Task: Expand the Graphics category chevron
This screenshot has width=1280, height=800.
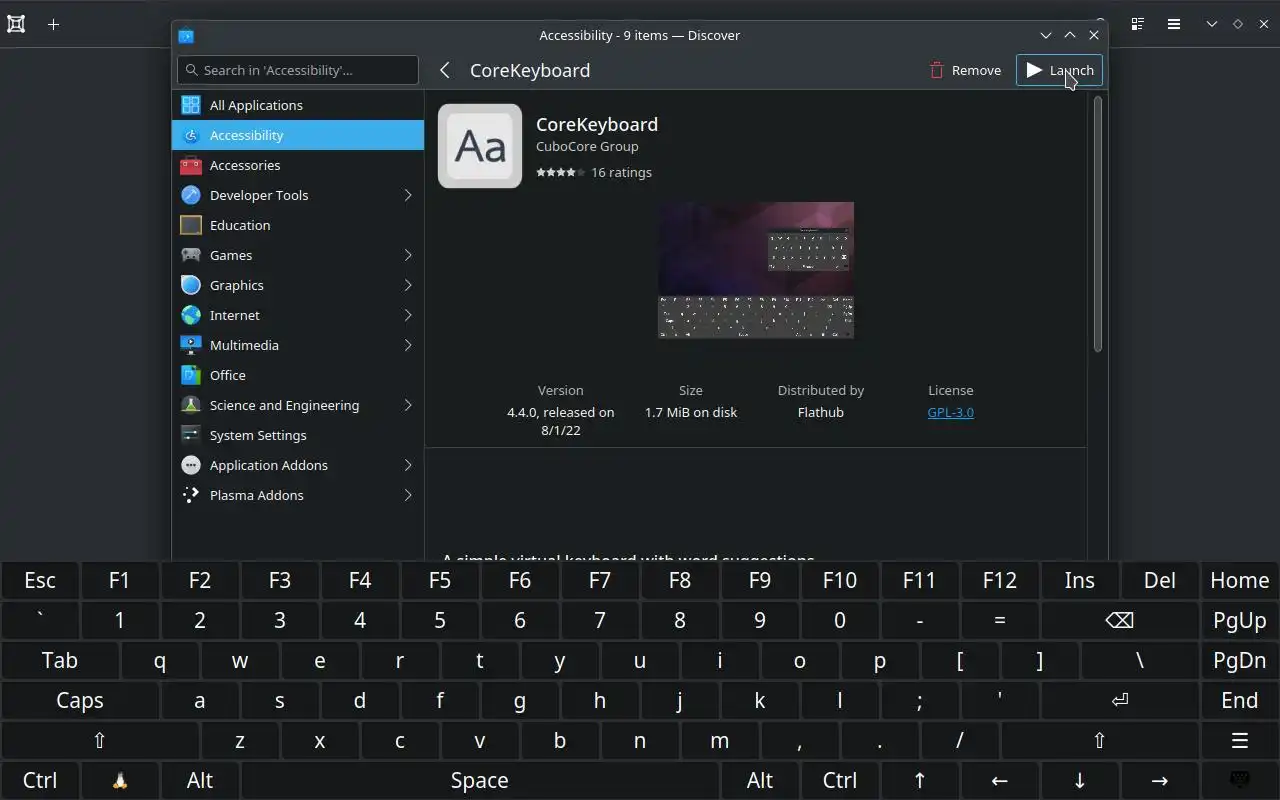Action: [408, 285]
